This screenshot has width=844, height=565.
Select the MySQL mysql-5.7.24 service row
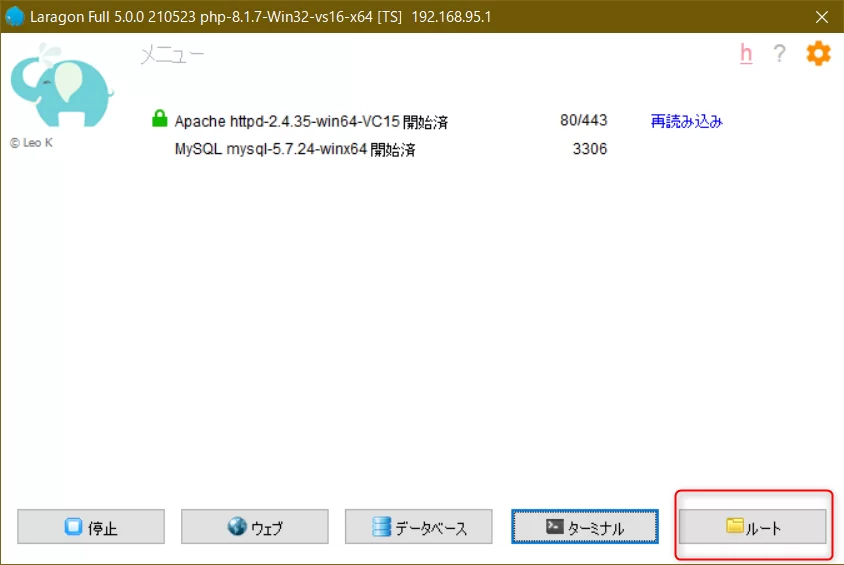pos(295,149)
